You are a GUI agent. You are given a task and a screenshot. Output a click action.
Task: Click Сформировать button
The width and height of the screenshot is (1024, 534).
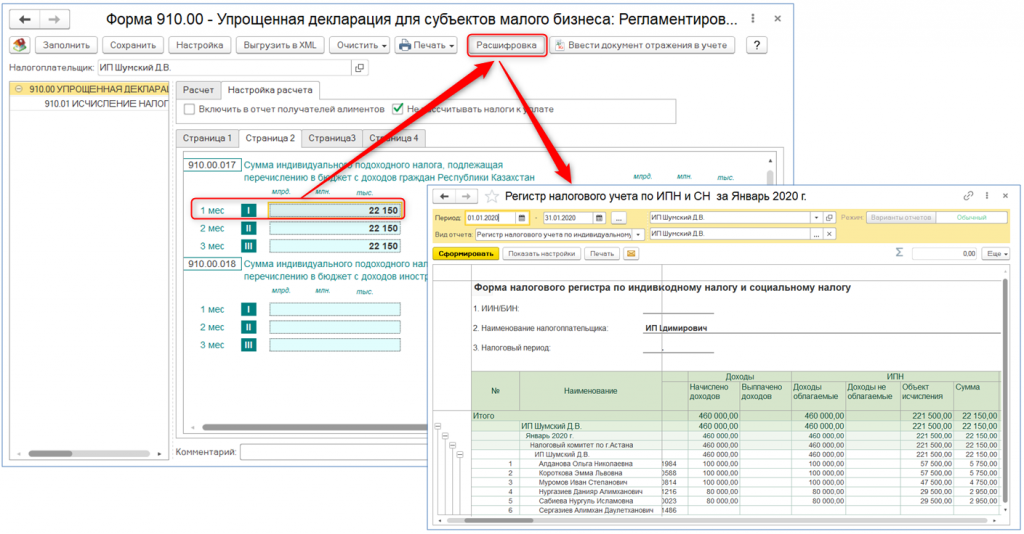[x=466, y=253]
